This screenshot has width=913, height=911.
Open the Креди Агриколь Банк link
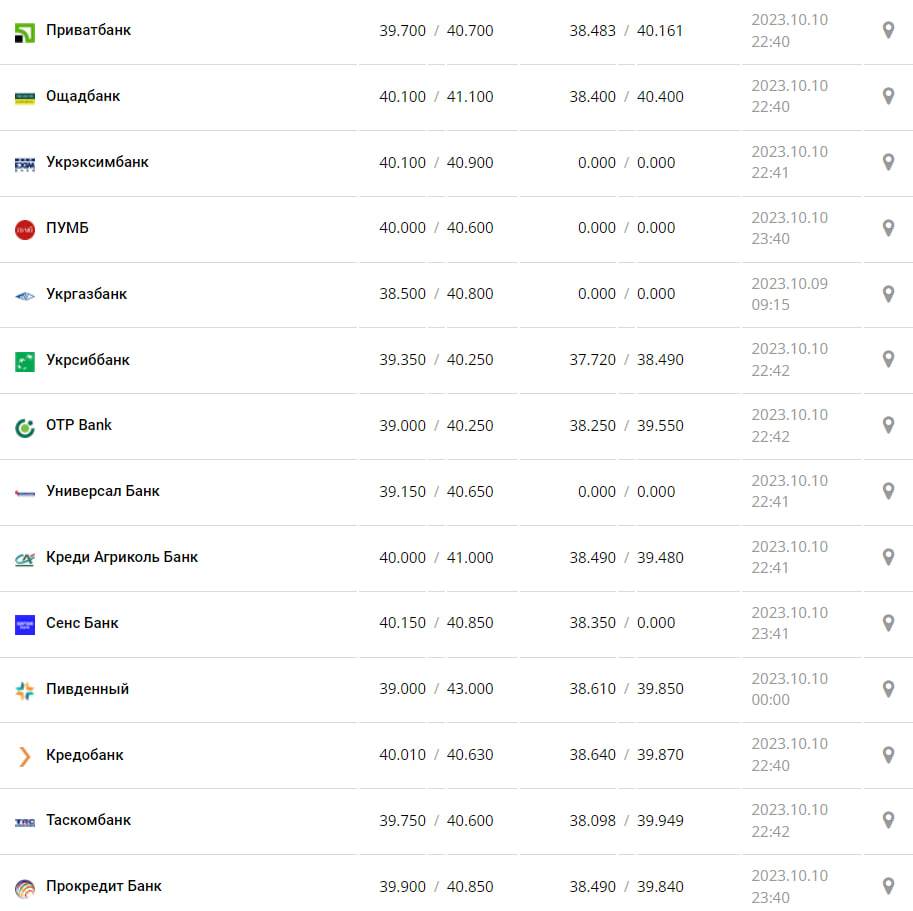pyautogui.click(x=122, y=557)
